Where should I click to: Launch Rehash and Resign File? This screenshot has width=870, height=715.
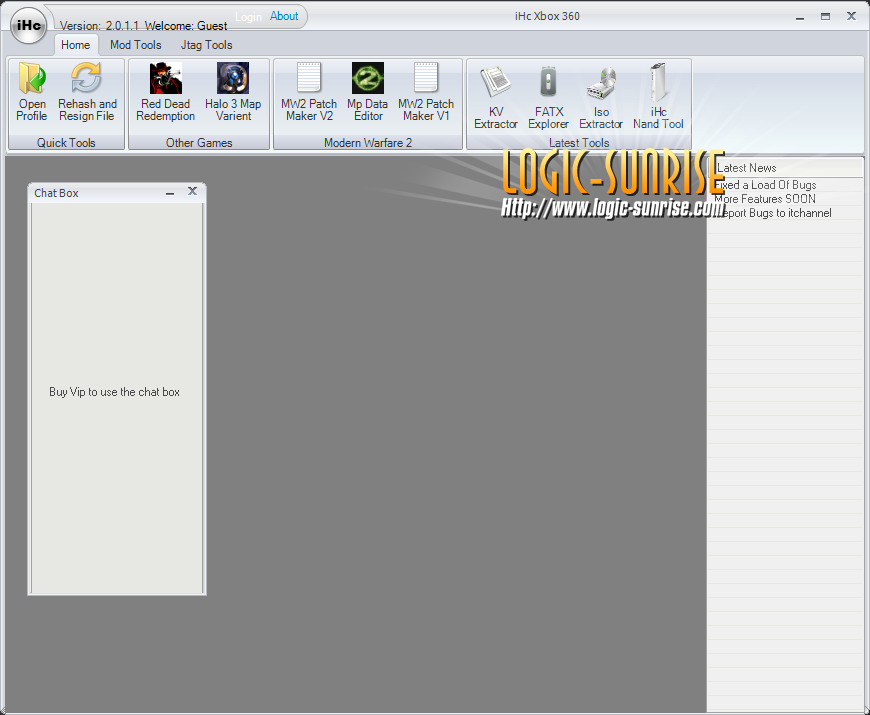coord(87,92)
